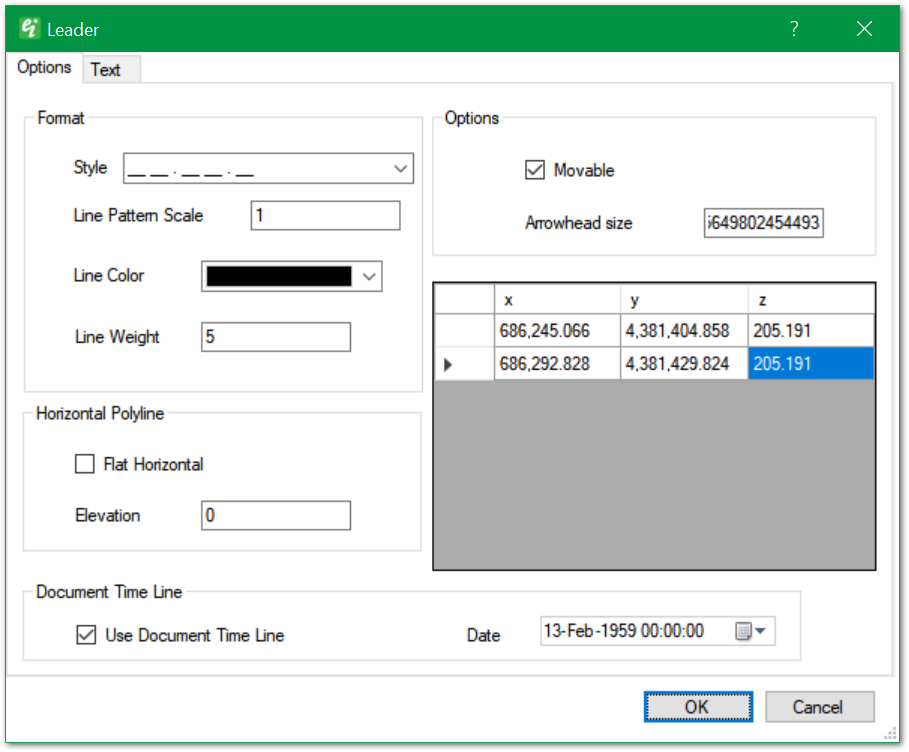Viewport: 909px width, 752px height.
Task: Uncheck Use Document Time Line
Action: (x=87, y=635)
